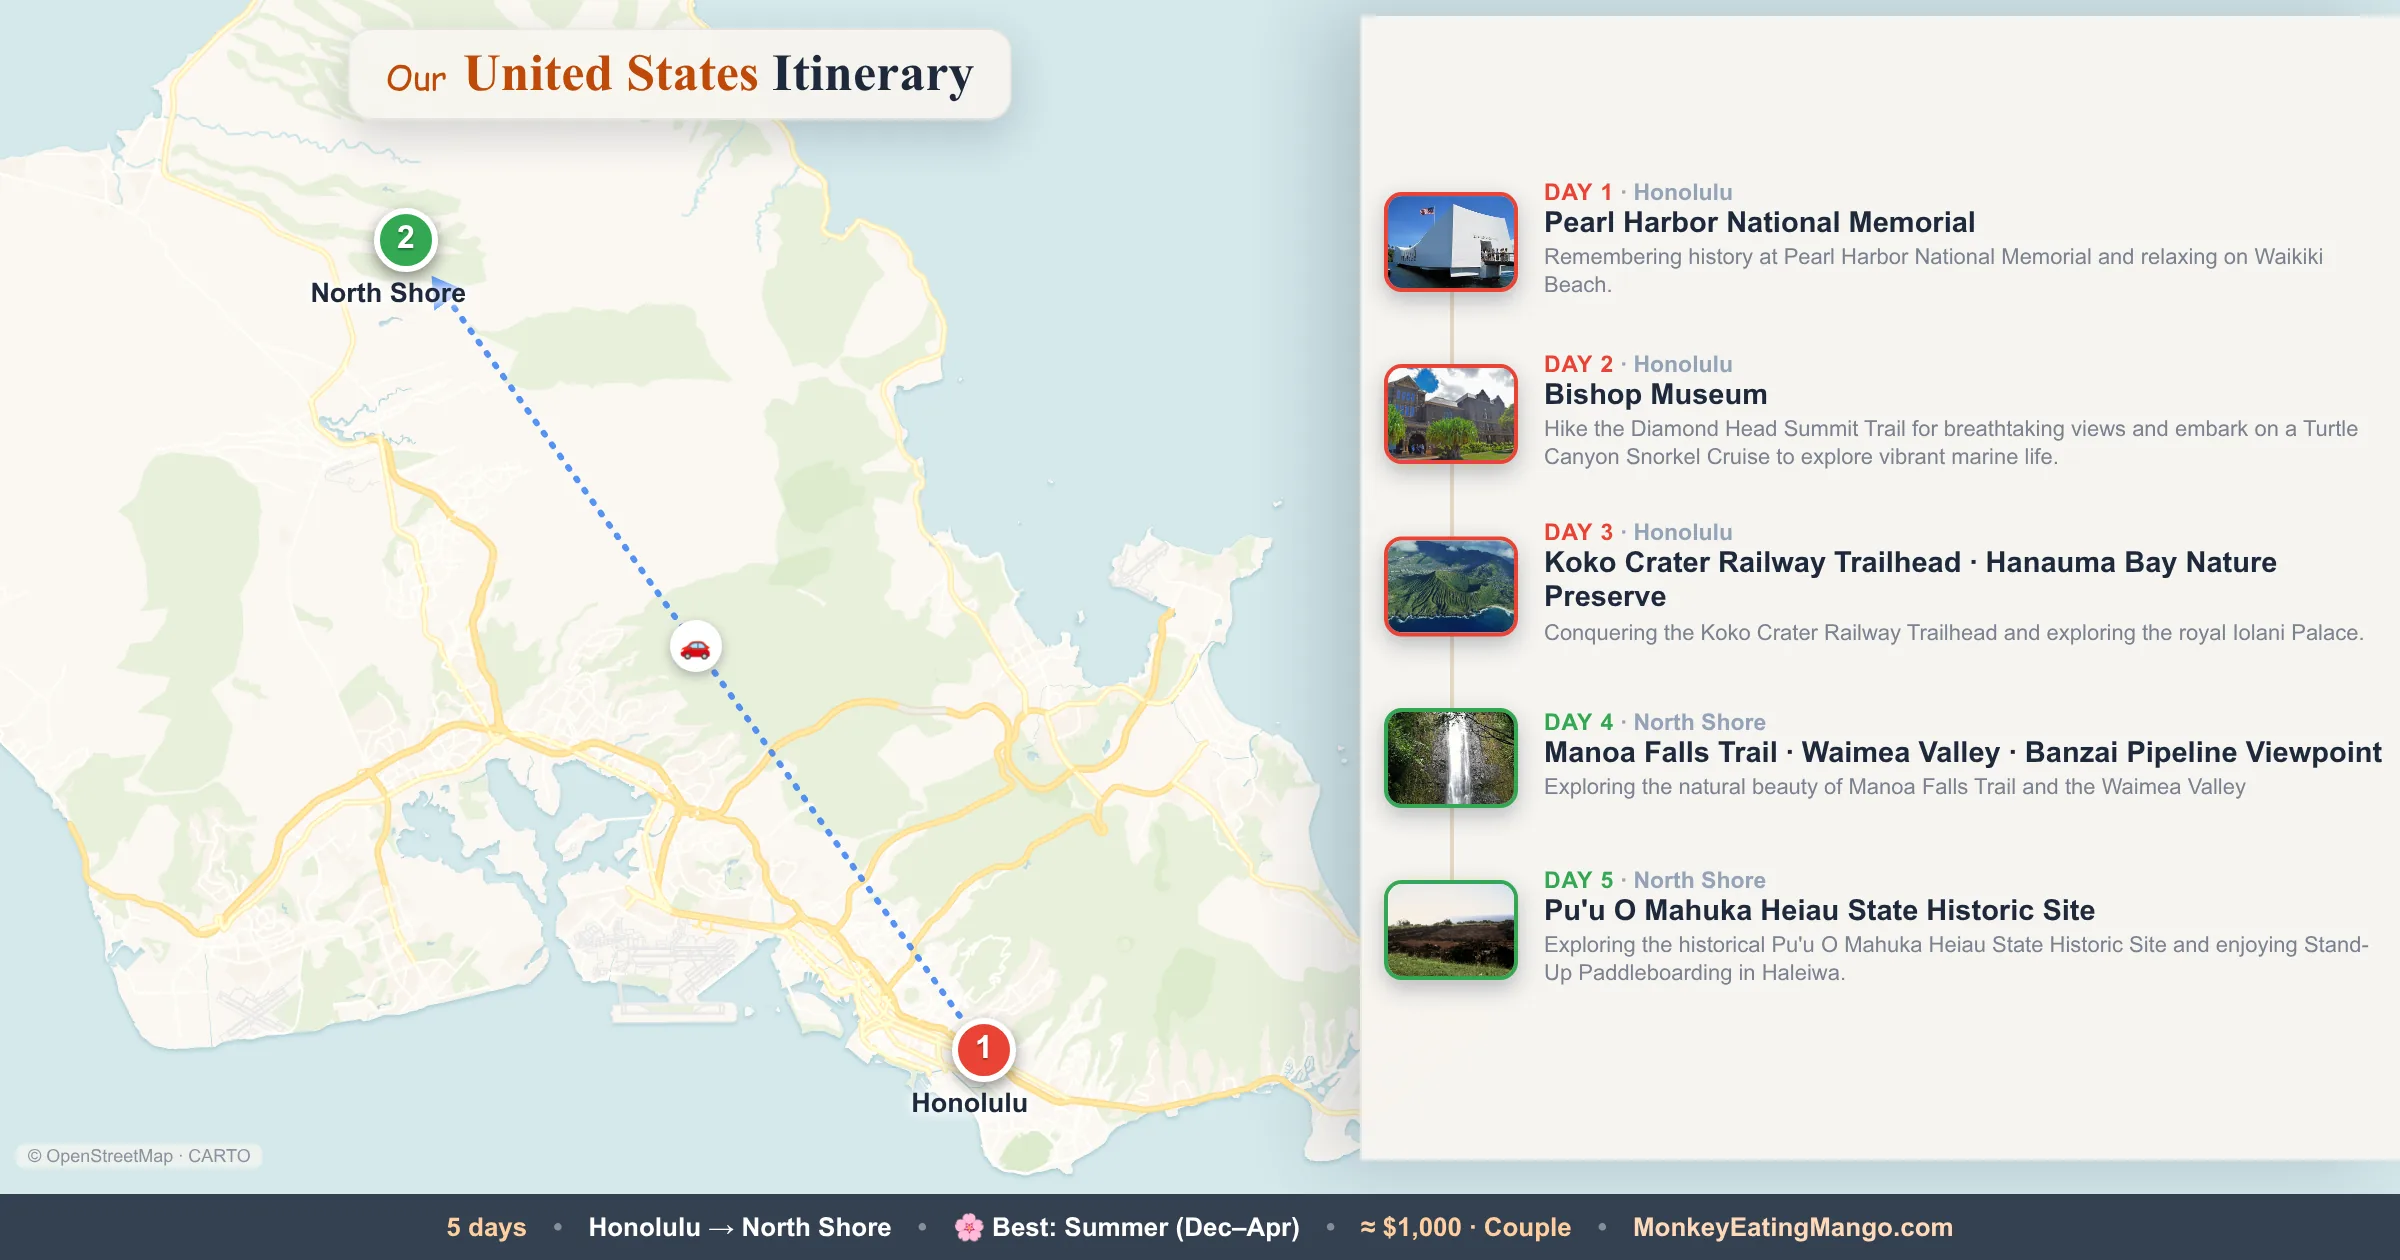This screenshot has height=1260, width=2400.
Task: Click the Bishop Museum title
Action: 1655,394
